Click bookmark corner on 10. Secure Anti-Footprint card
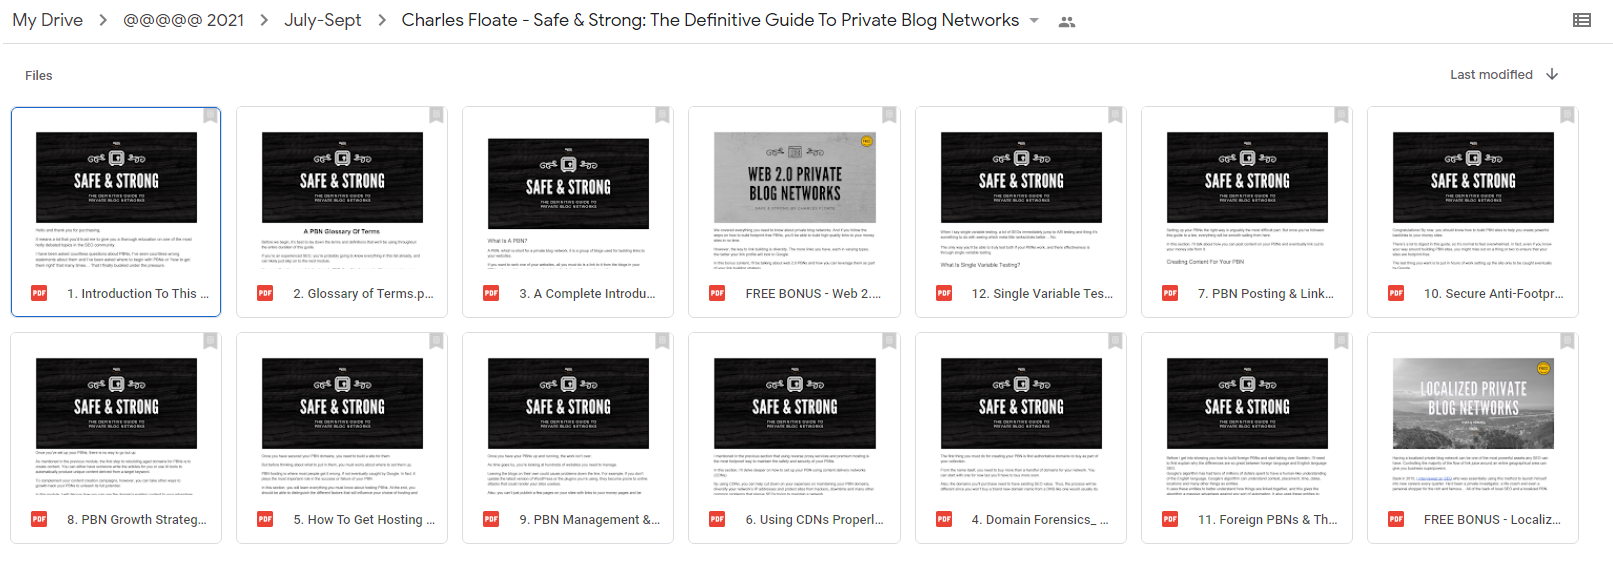 (1567, 115)
